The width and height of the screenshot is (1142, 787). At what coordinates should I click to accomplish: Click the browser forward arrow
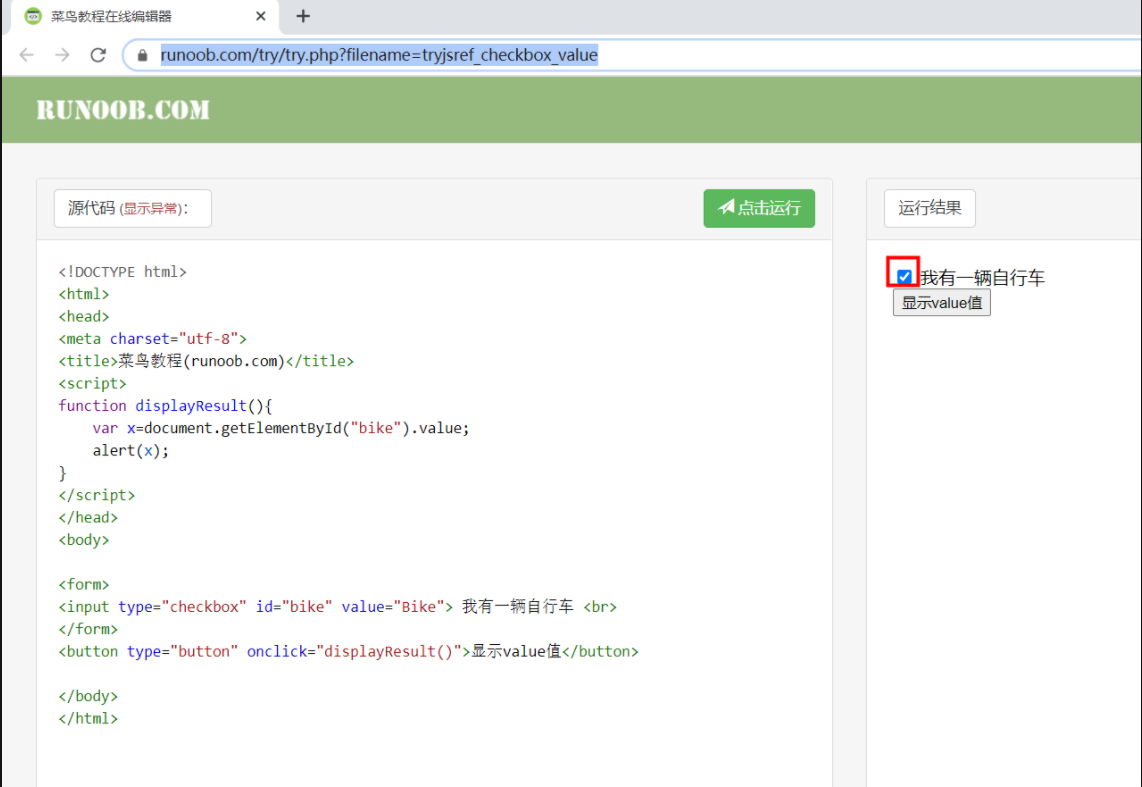[63, 55]
